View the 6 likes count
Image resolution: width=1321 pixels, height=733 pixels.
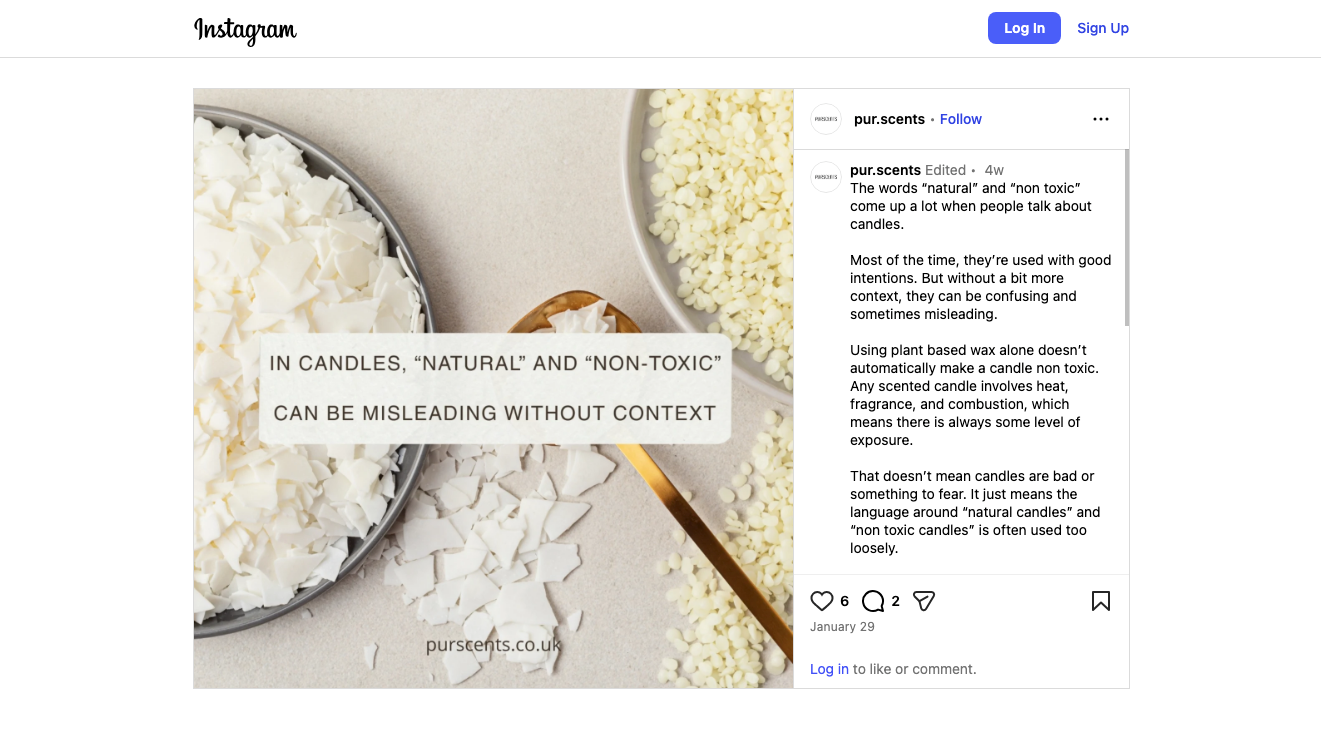coord(845,601)
